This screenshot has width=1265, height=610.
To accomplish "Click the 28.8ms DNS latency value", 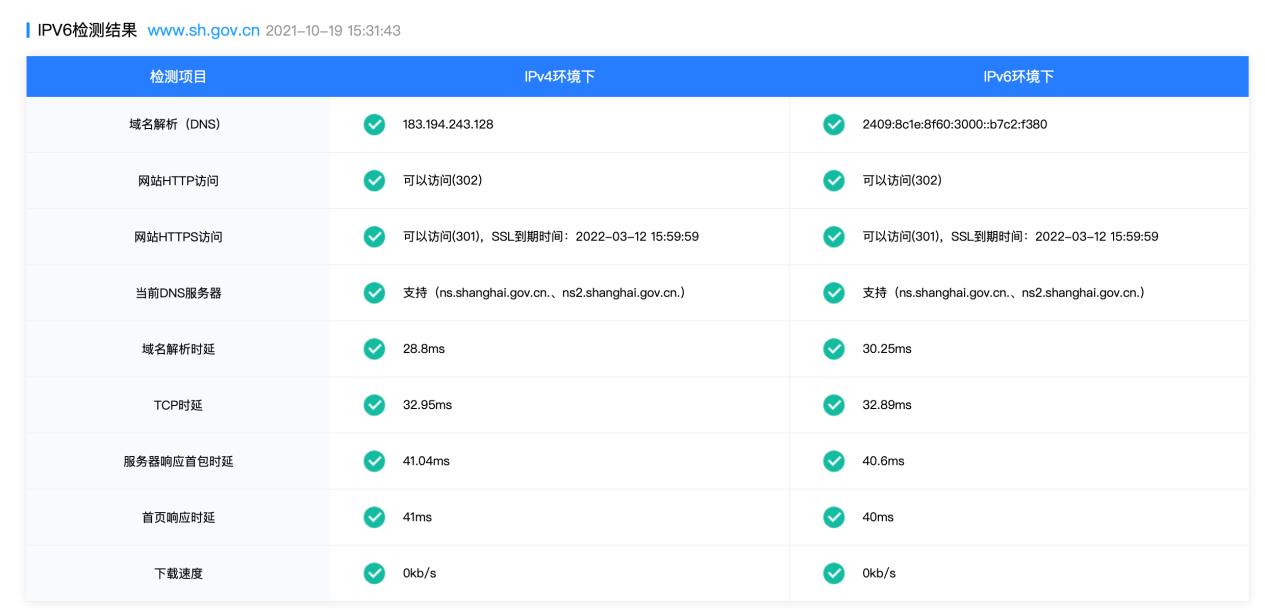I will [424, 349].
